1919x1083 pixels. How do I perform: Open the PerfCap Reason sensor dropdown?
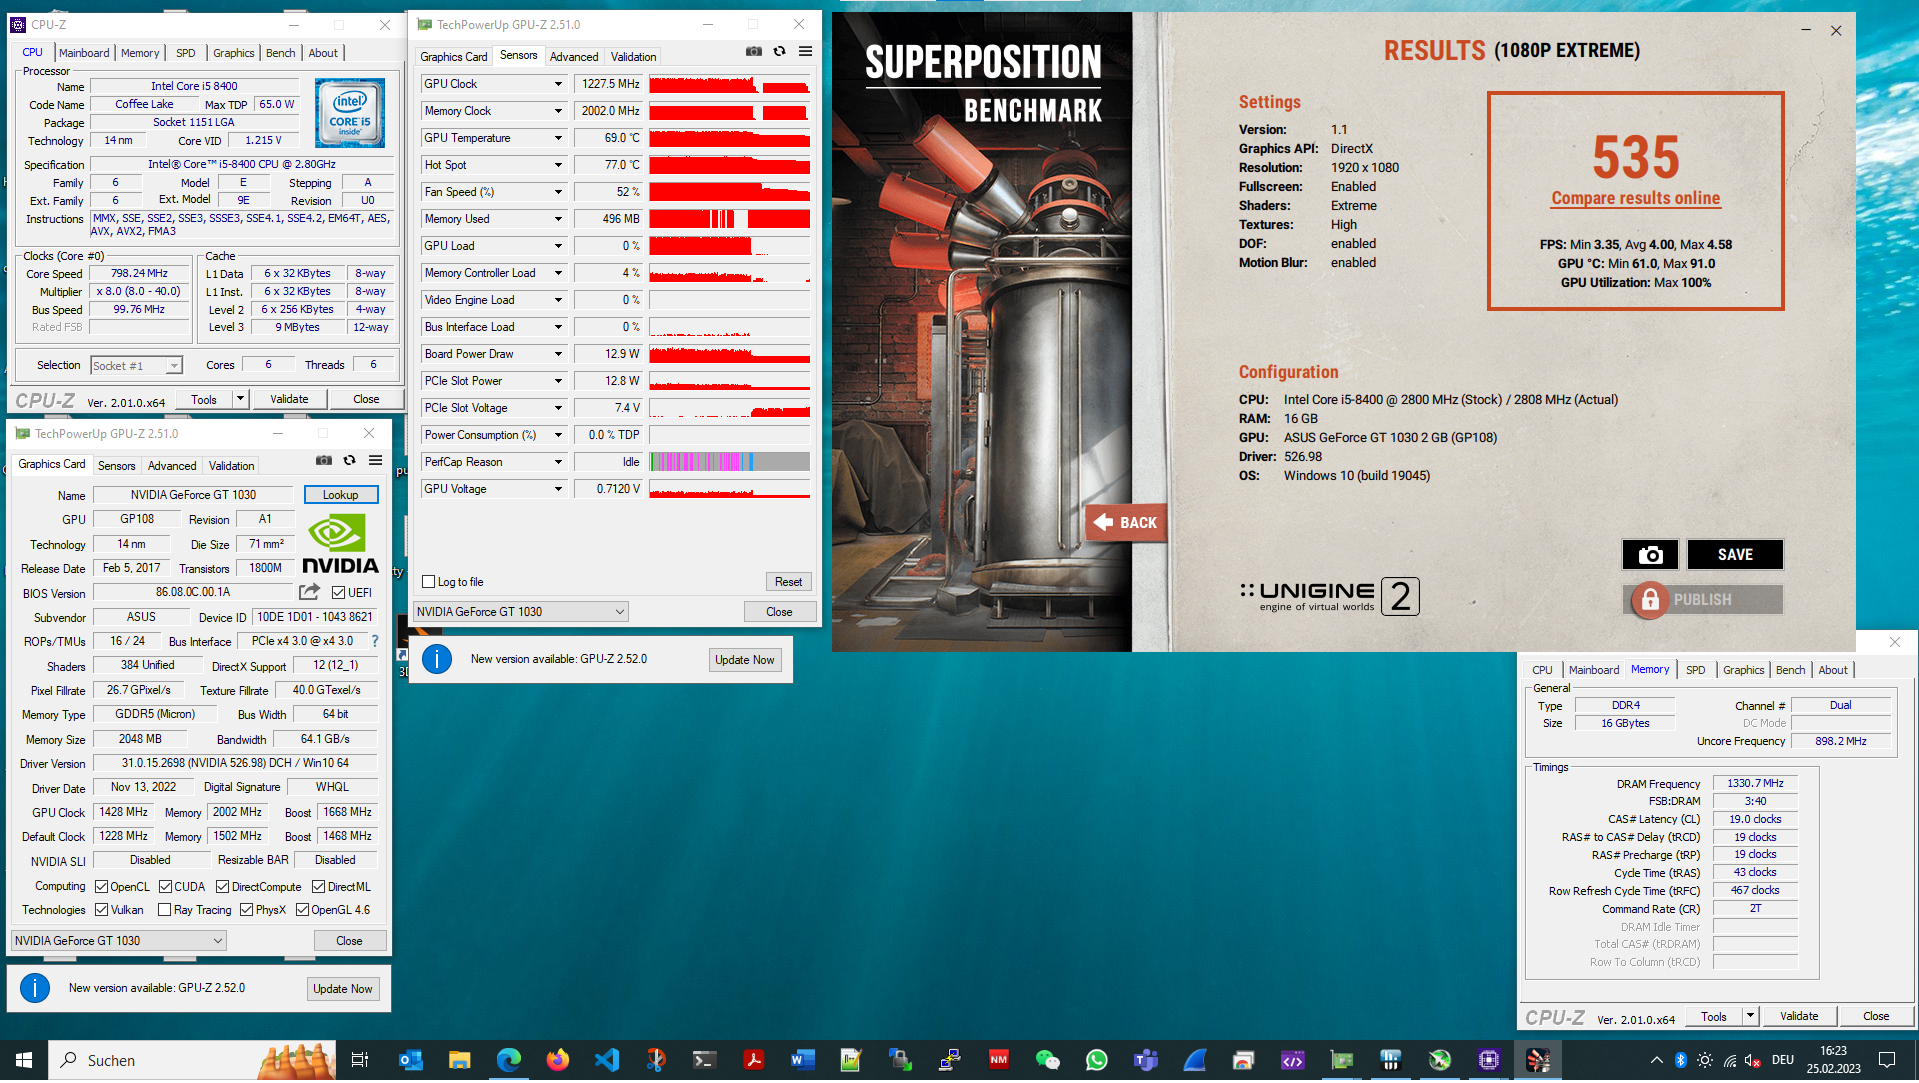[x=558, y=462]
